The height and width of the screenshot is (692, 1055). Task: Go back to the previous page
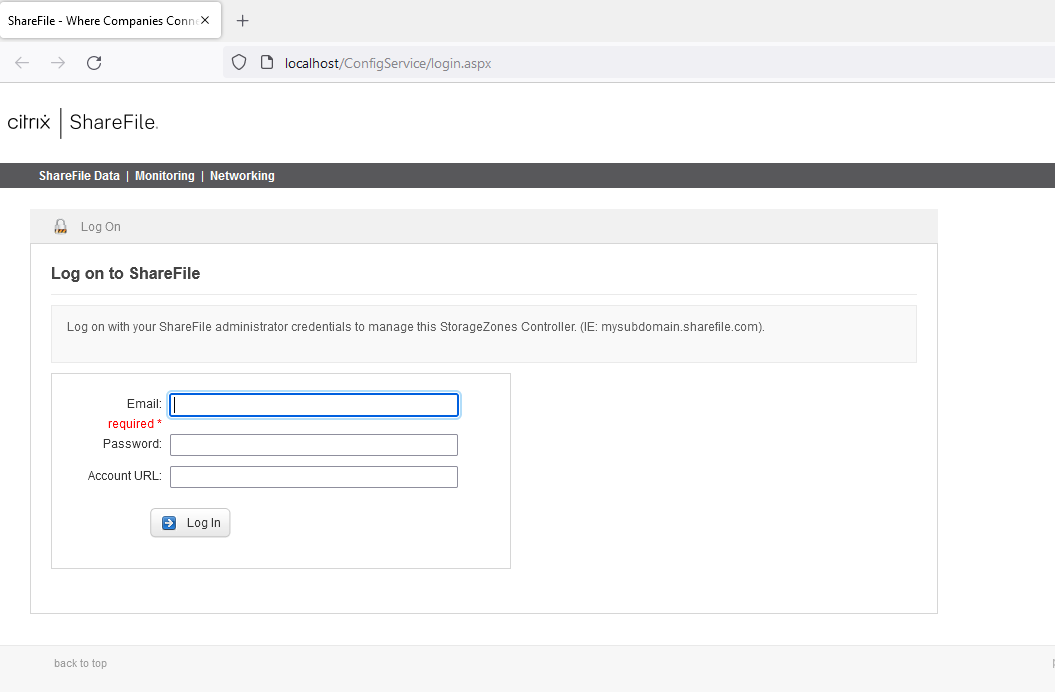coord(22,63)
